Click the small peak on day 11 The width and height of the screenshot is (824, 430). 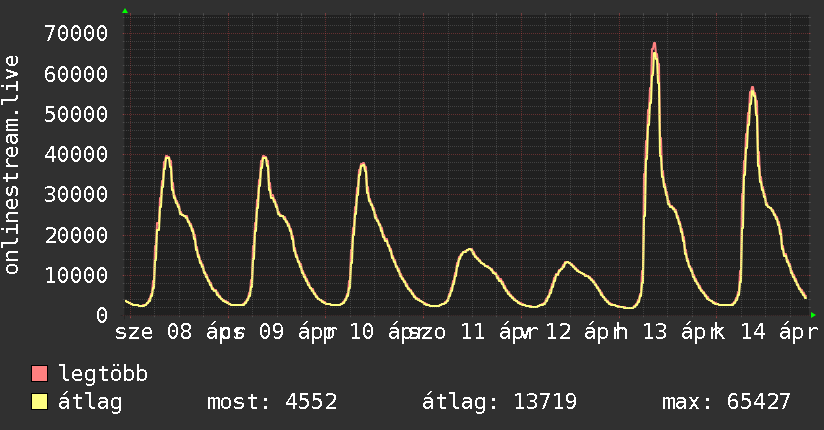pos(469,250)
